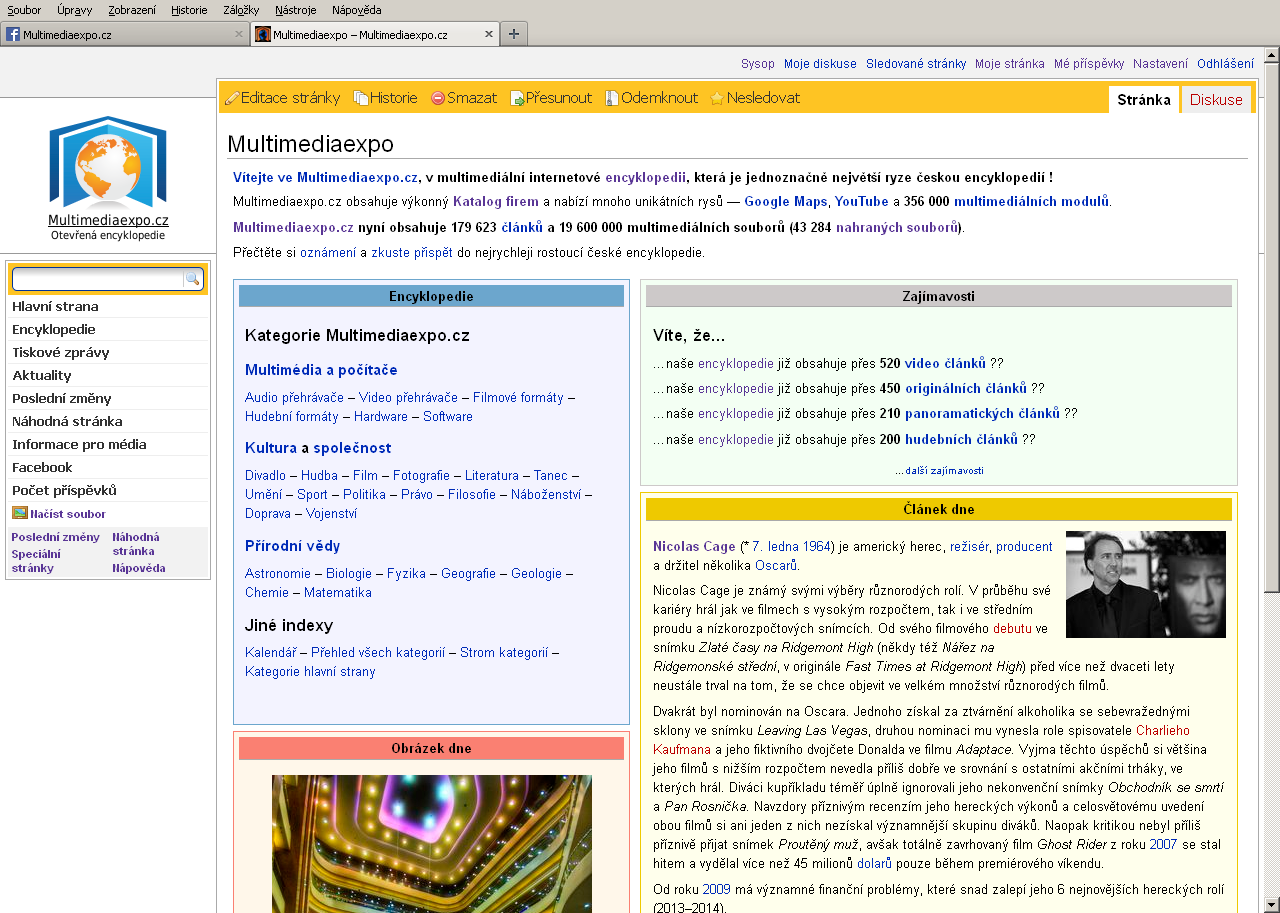Click the magnifier search icon in sidebar
1280x913 pixels.
[x=192, y=279]
